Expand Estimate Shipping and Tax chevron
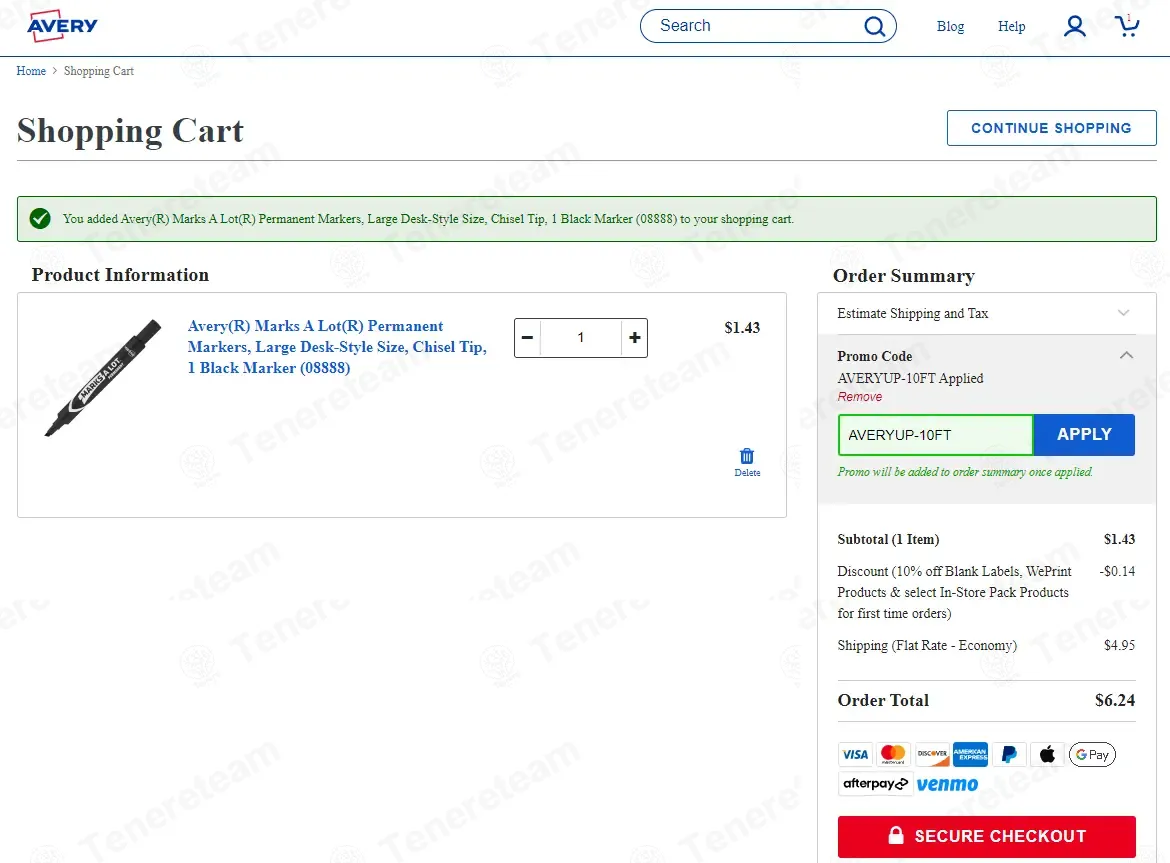Screen dimensions: 1170x863 tap(1123, 313)
